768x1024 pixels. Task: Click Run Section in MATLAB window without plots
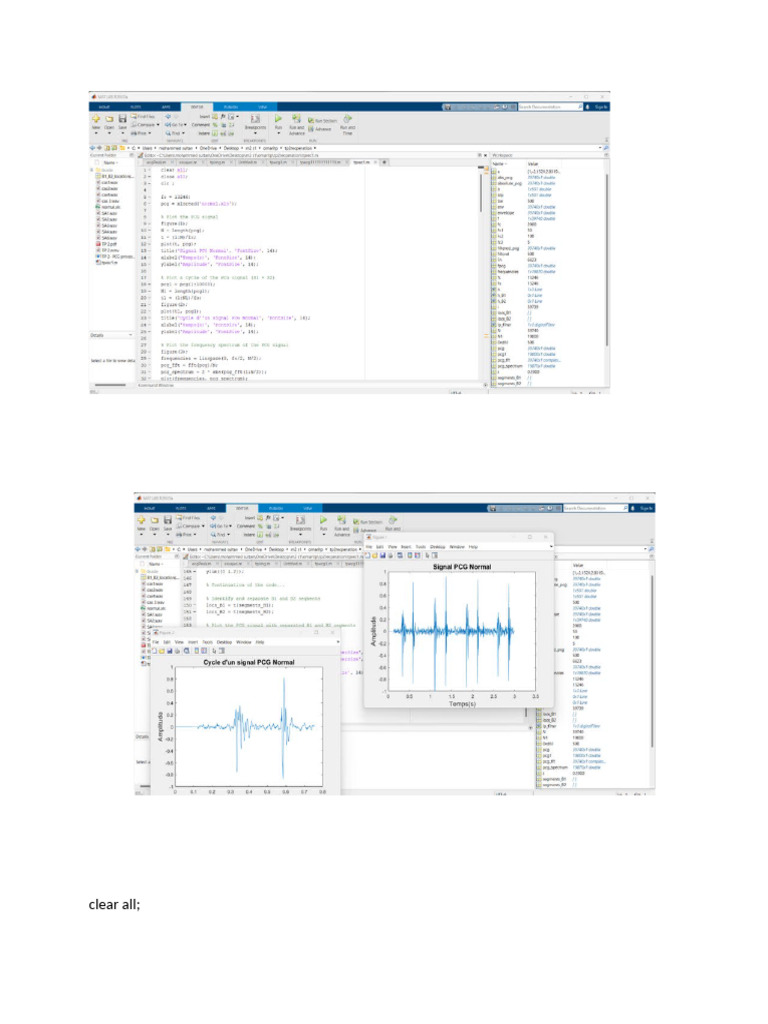(x=322, y=120)
